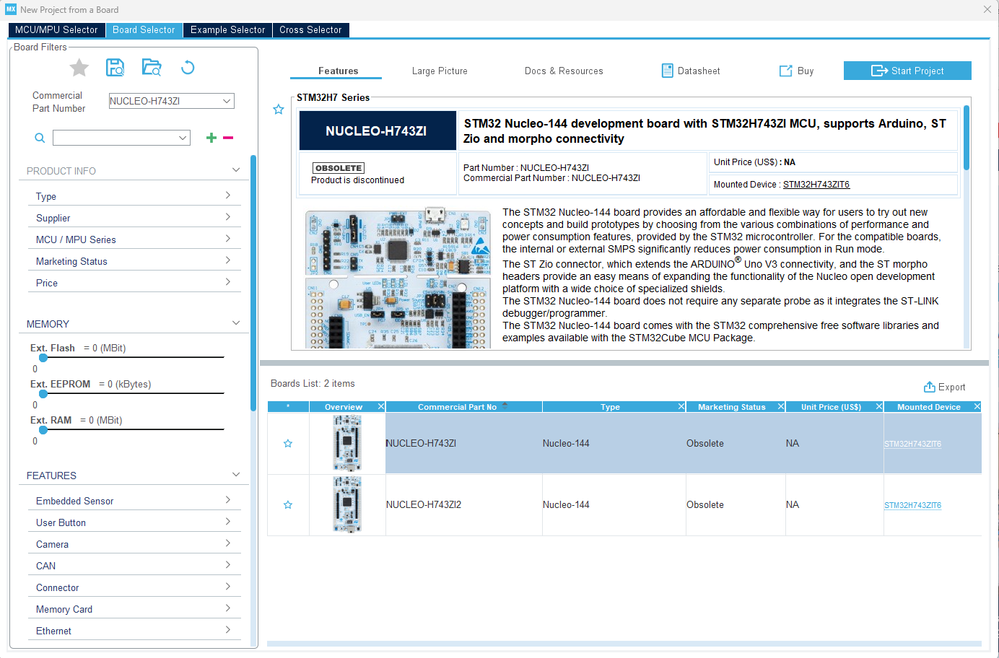The width and height of the screenshot is (999, 658).
Task: Collapse the MEMORY section
Action: click(x=236, y=323)
